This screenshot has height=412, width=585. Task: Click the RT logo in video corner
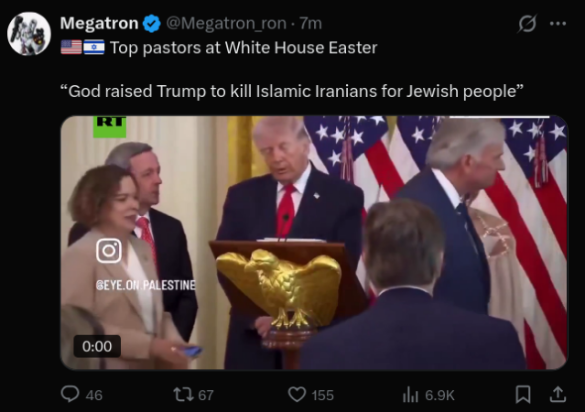click(110, 127)
